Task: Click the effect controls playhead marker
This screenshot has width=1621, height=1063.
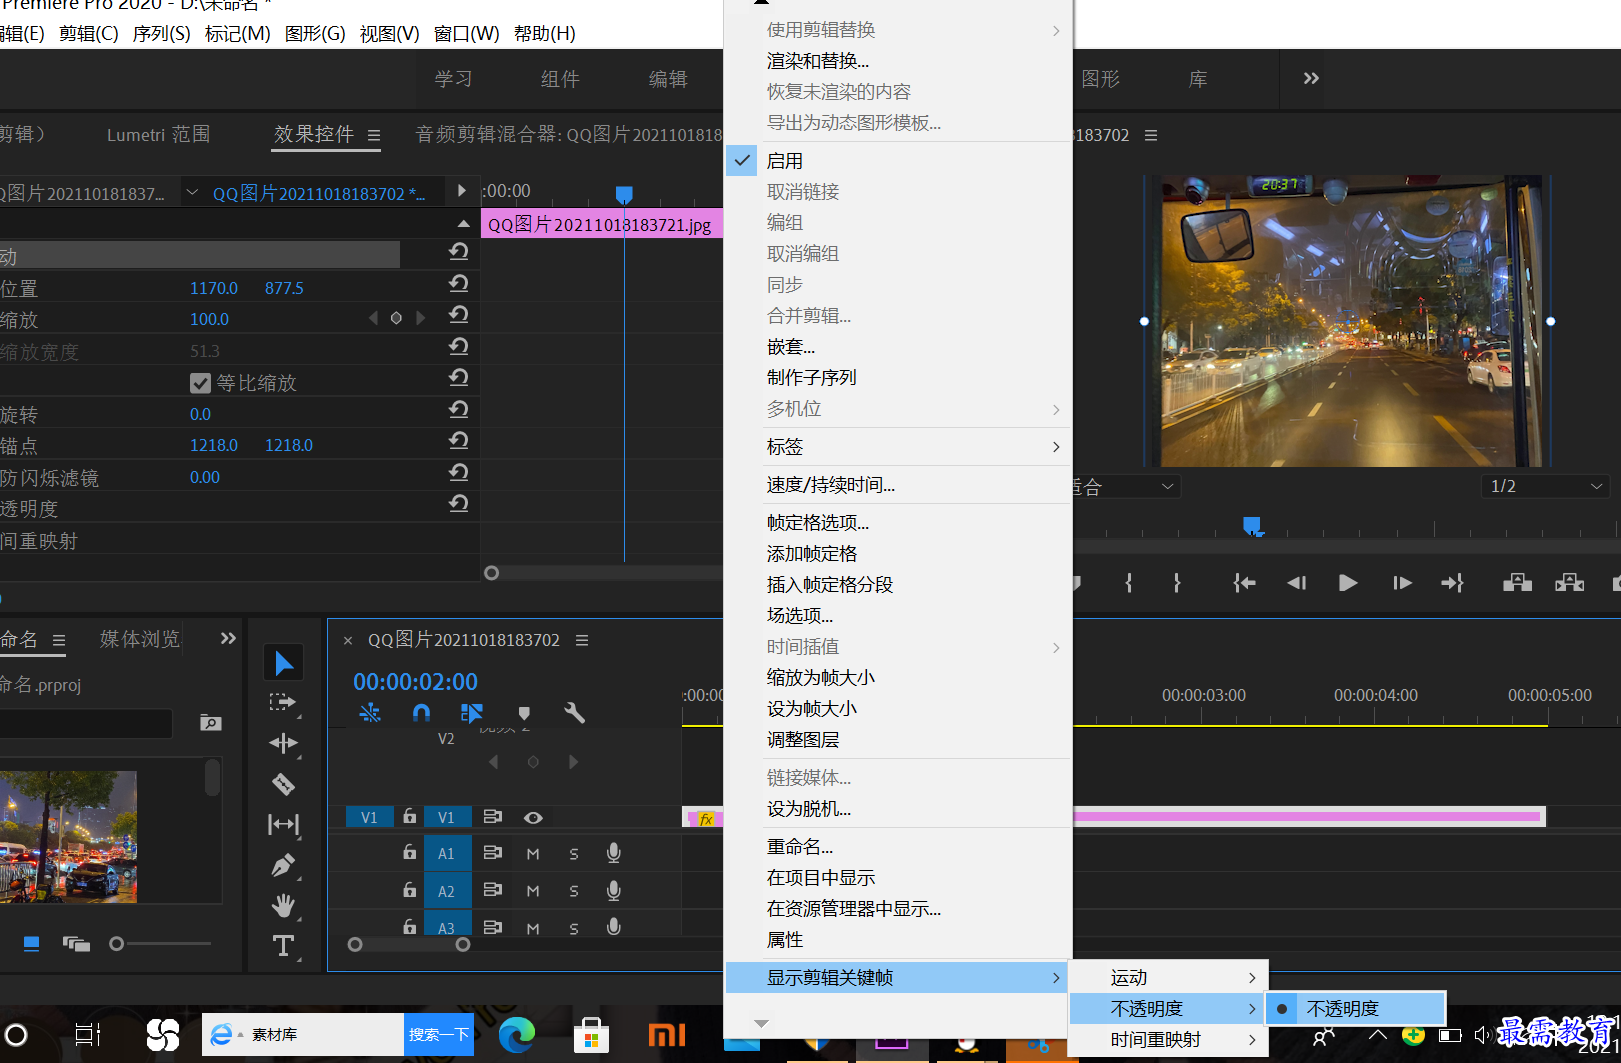Action: (x=624, y=194)
